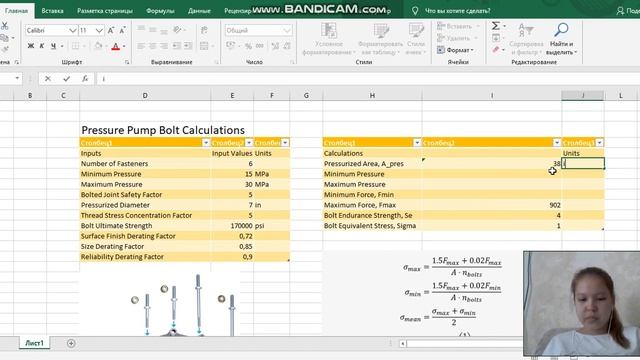The image size is (640, 360).
Task: Cancel entry with formula bar X
Action: pyautogui.click(x=48, y=79)
